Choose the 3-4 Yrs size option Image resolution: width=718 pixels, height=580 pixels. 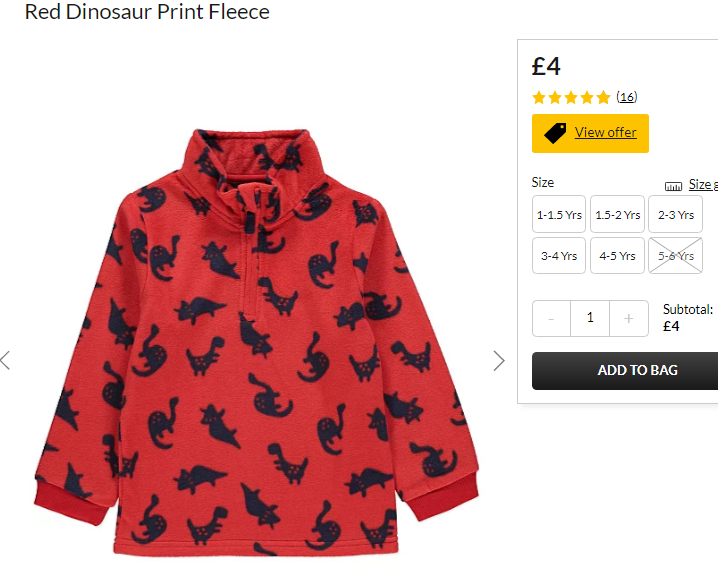click(x=559, y=255)
